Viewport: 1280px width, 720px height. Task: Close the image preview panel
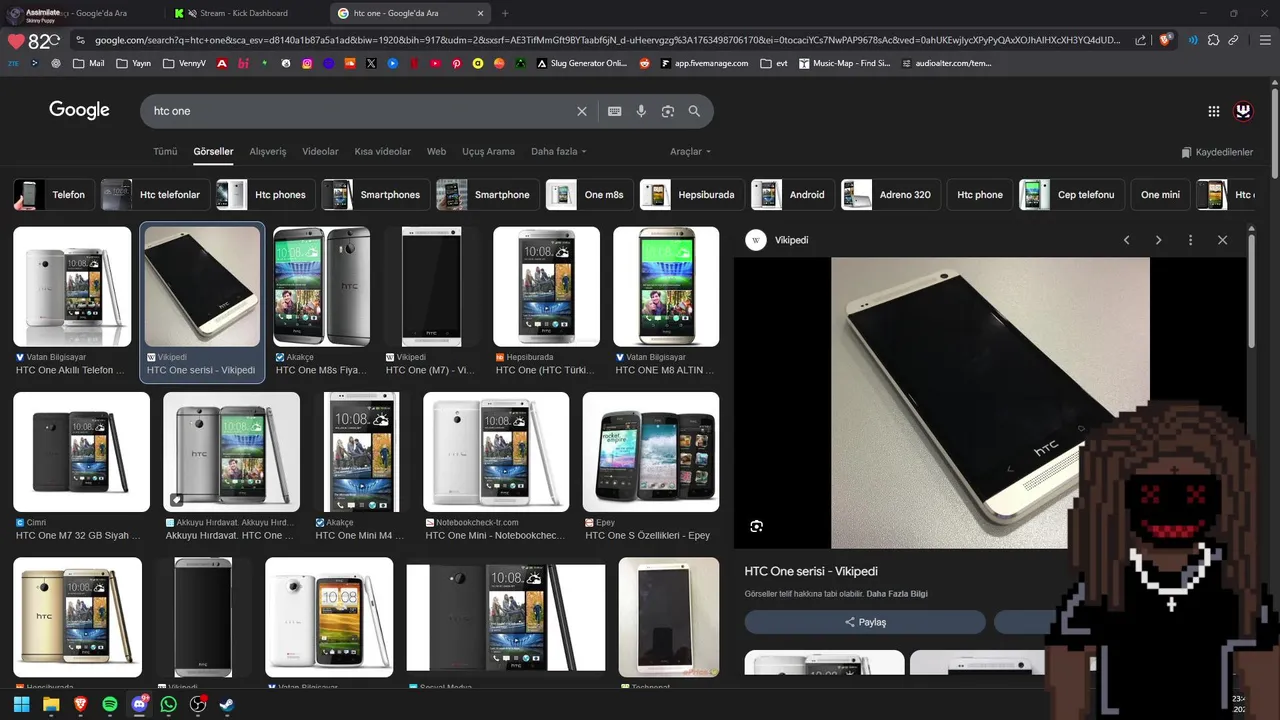tap(1222, 240)
